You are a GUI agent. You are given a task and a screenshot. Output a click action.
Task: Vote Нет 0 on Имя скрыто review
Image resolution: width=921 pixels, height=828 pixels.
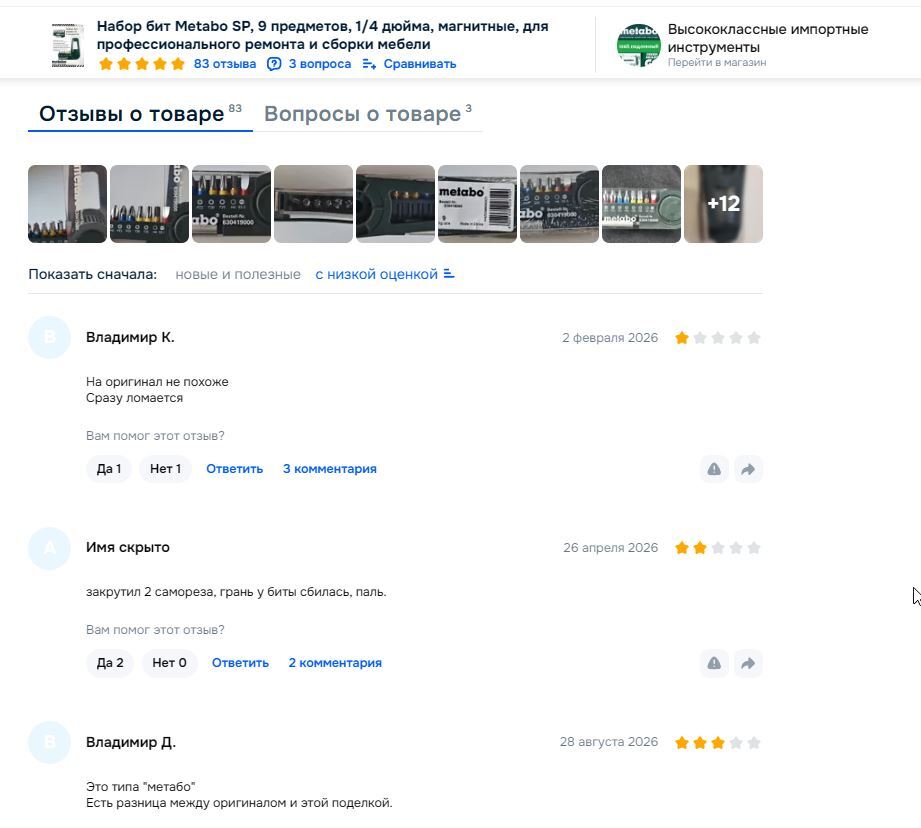point(169,662)
